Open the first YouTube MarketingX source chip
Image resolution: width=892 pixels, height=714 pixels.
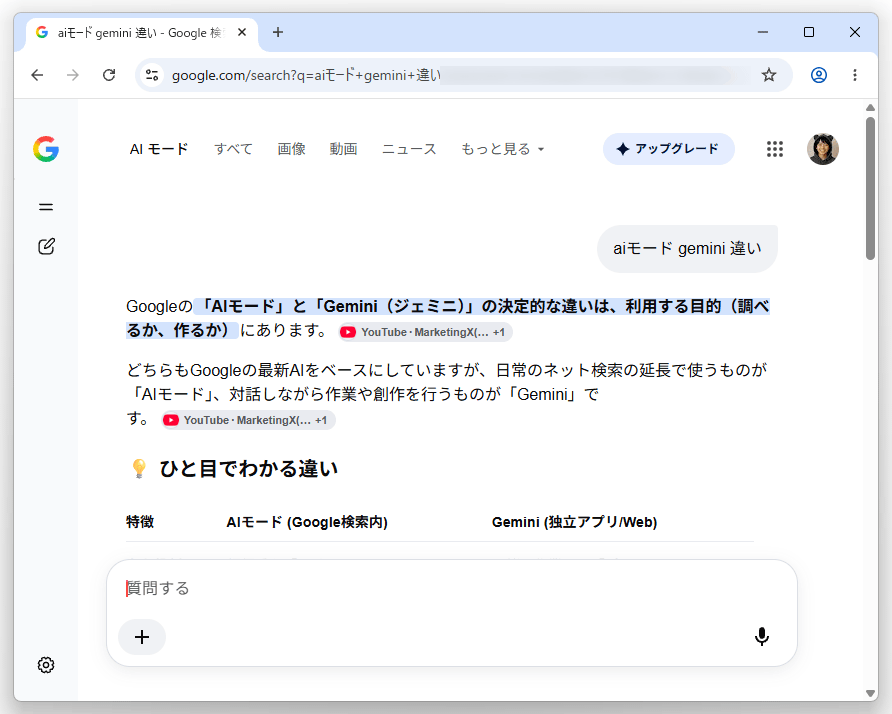[x=426, y=332]
